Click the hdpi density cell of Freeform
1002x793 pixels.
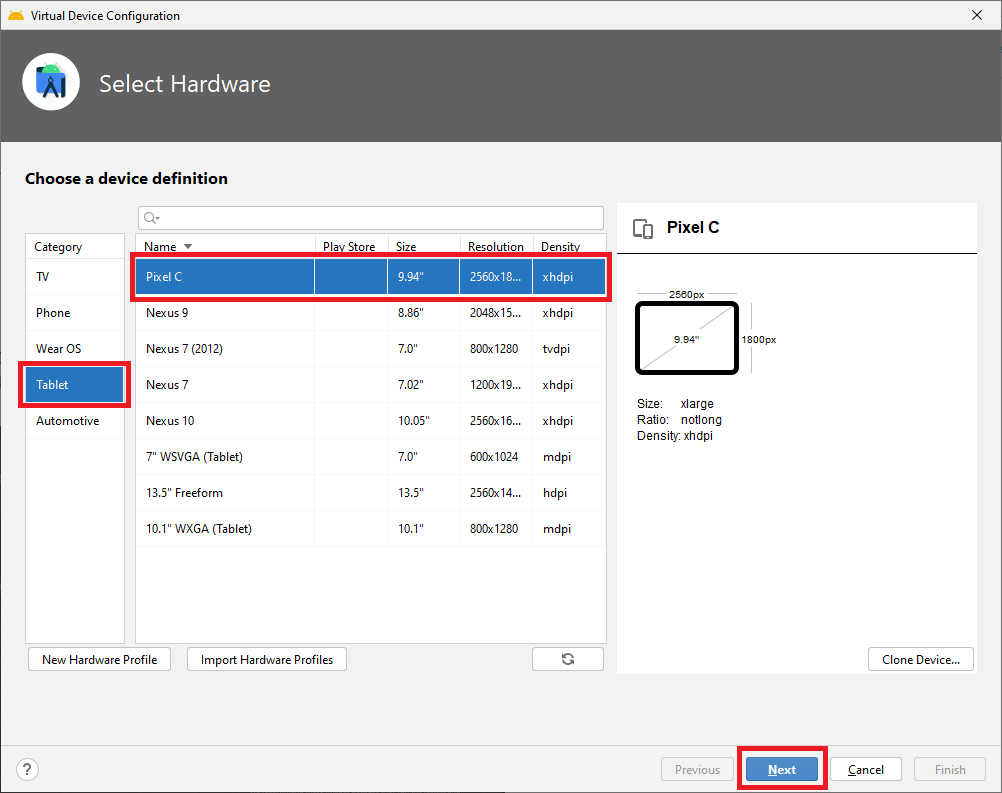pyautogui.click(x=569, y=493)
